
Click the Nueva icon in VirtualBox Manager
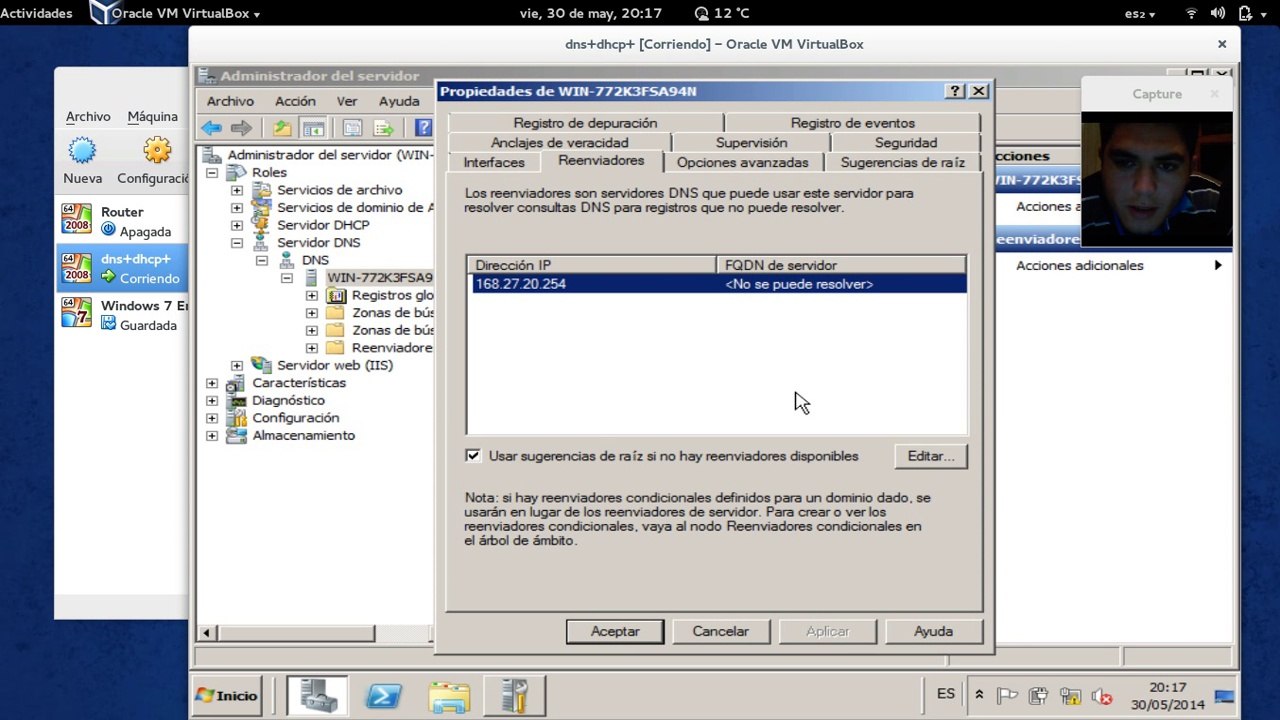pyautogui.click(x=82, y=151)
